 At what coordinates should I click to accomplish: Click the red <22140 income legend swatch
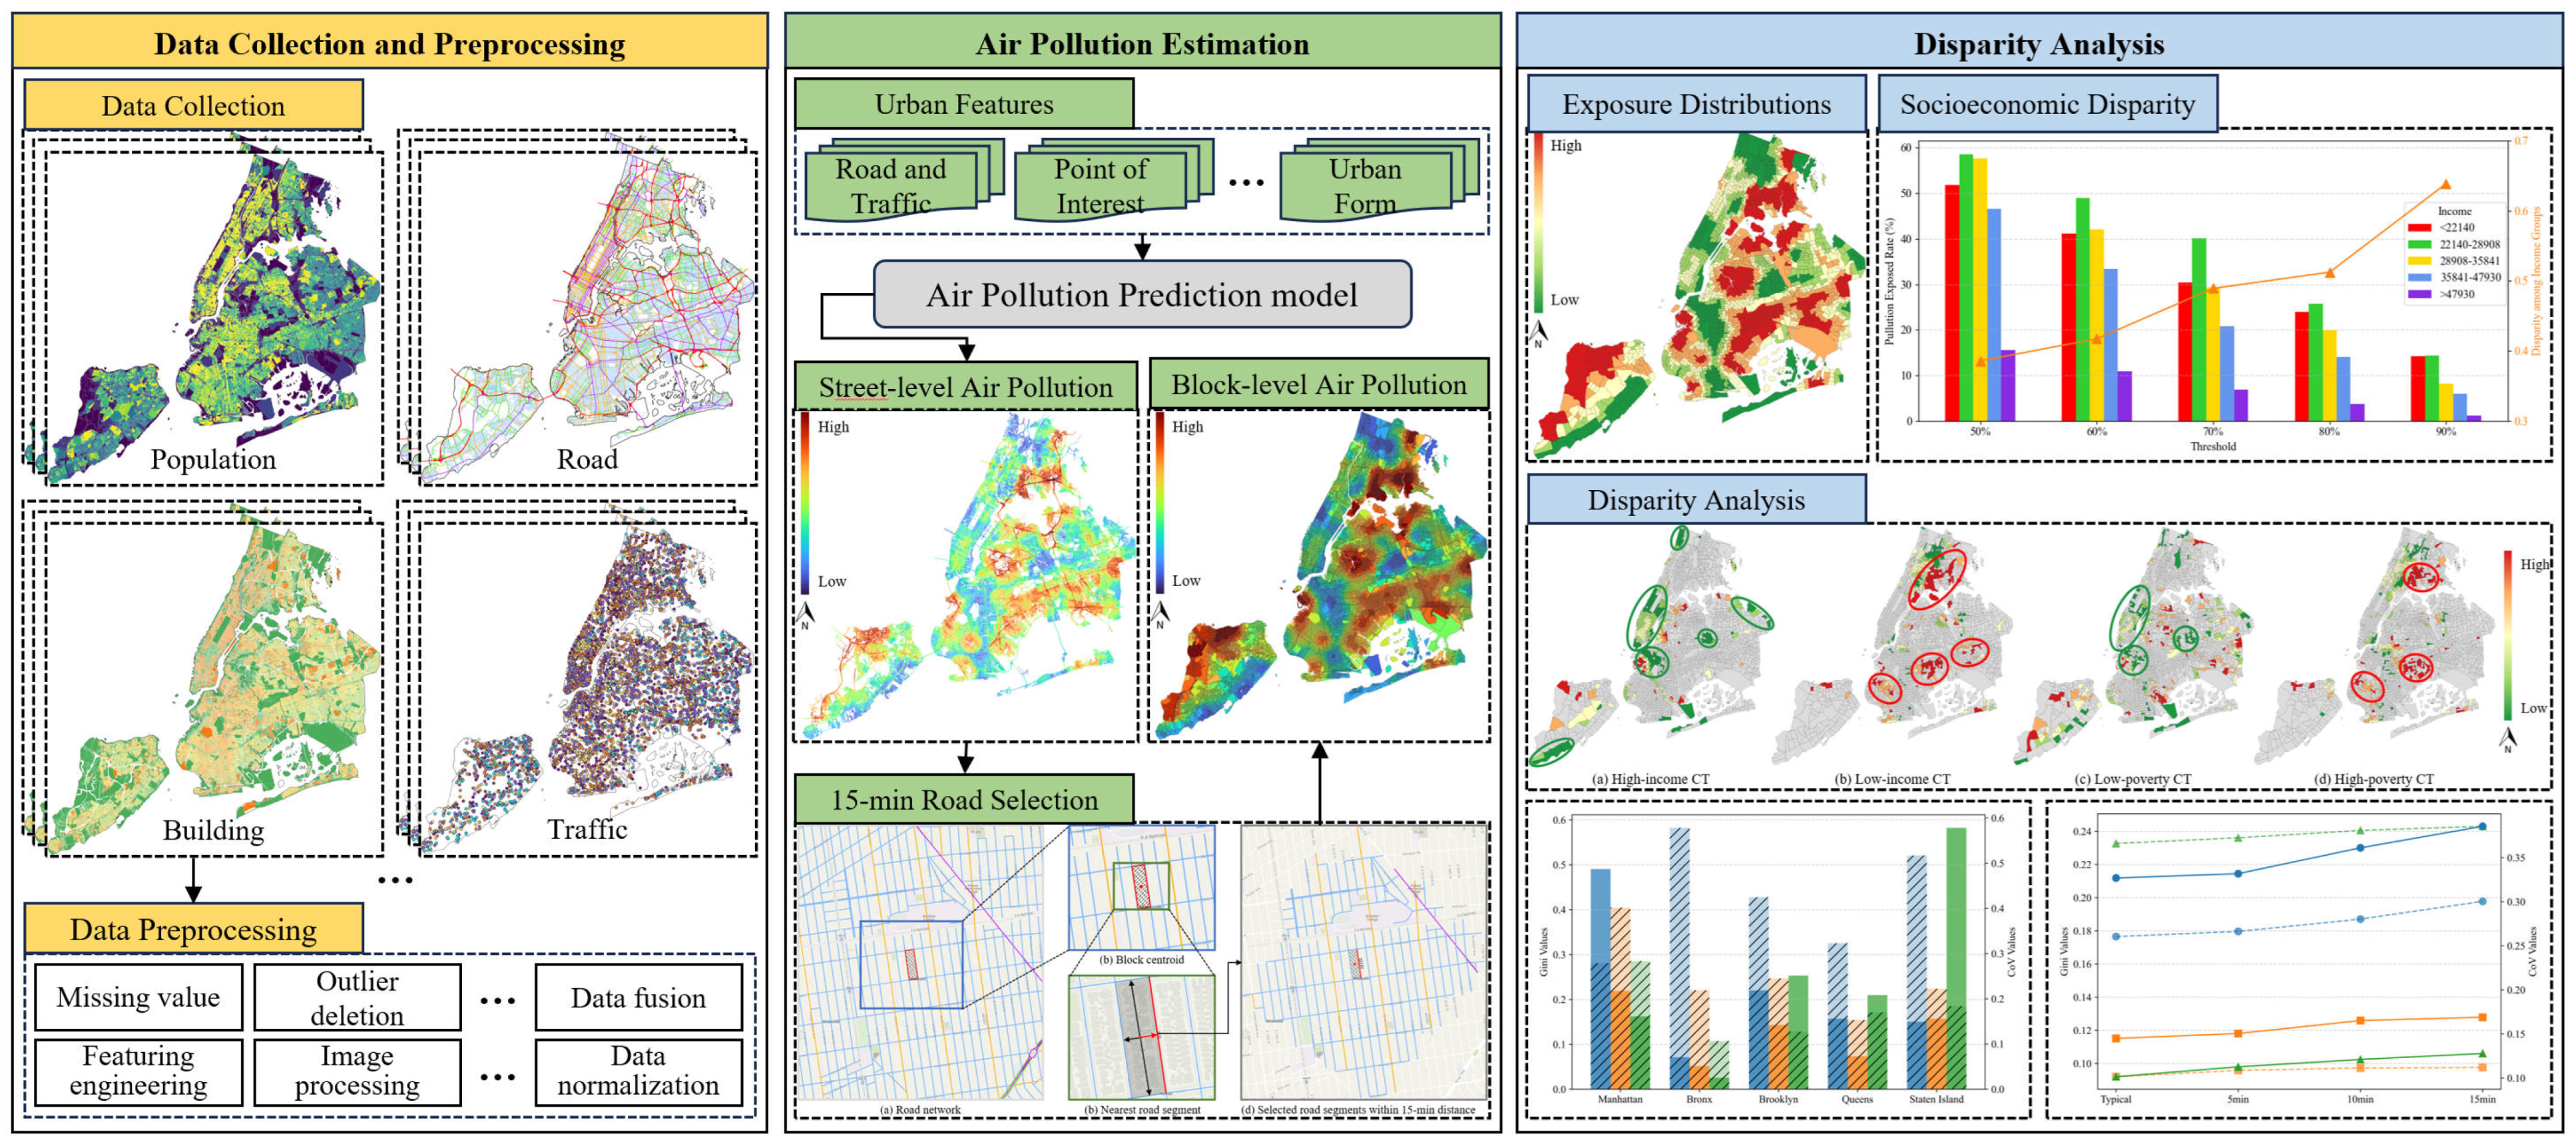click(2419, 228)
